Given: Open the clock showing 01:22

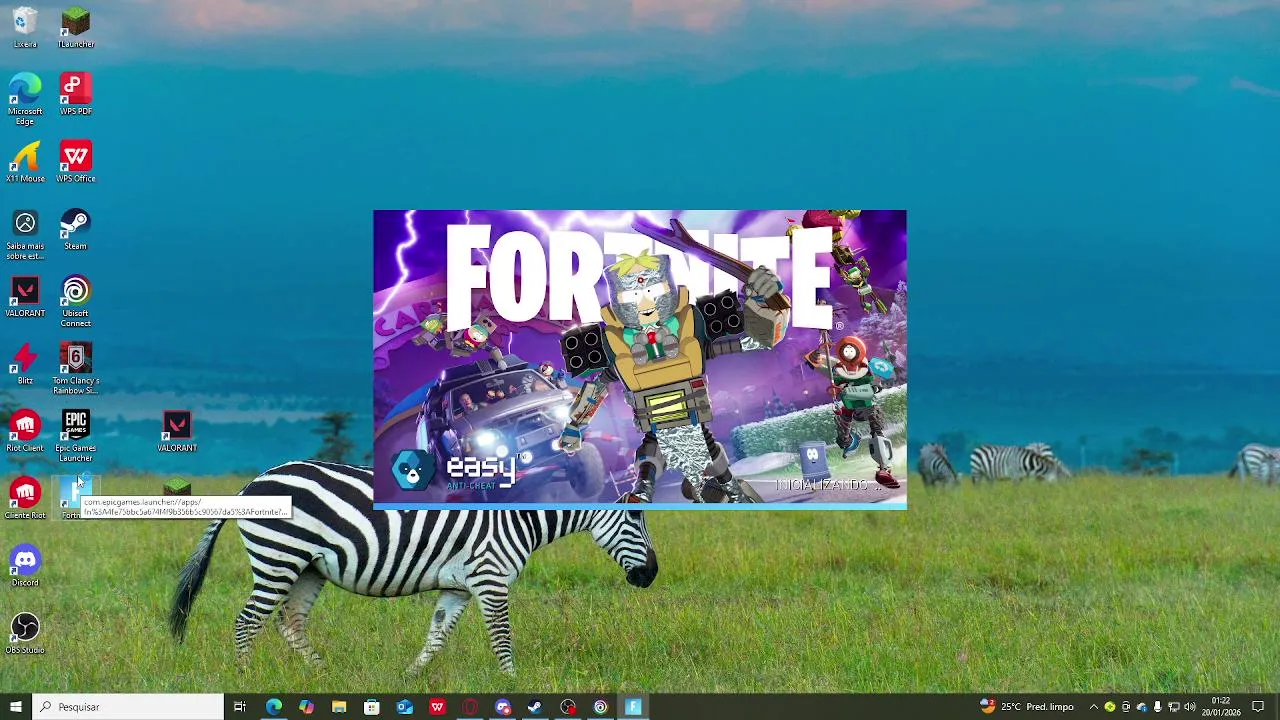Looking at the screenshot, I should click(x=1221, y=707).
